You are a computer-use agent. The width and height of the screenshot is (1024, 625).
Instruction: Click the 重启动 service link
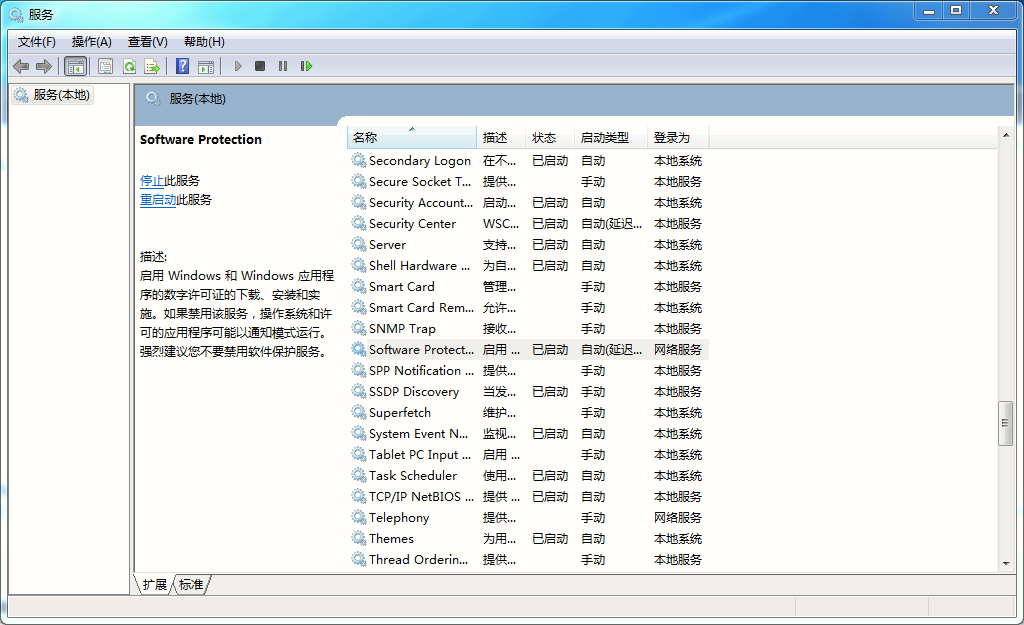[158, 200]
